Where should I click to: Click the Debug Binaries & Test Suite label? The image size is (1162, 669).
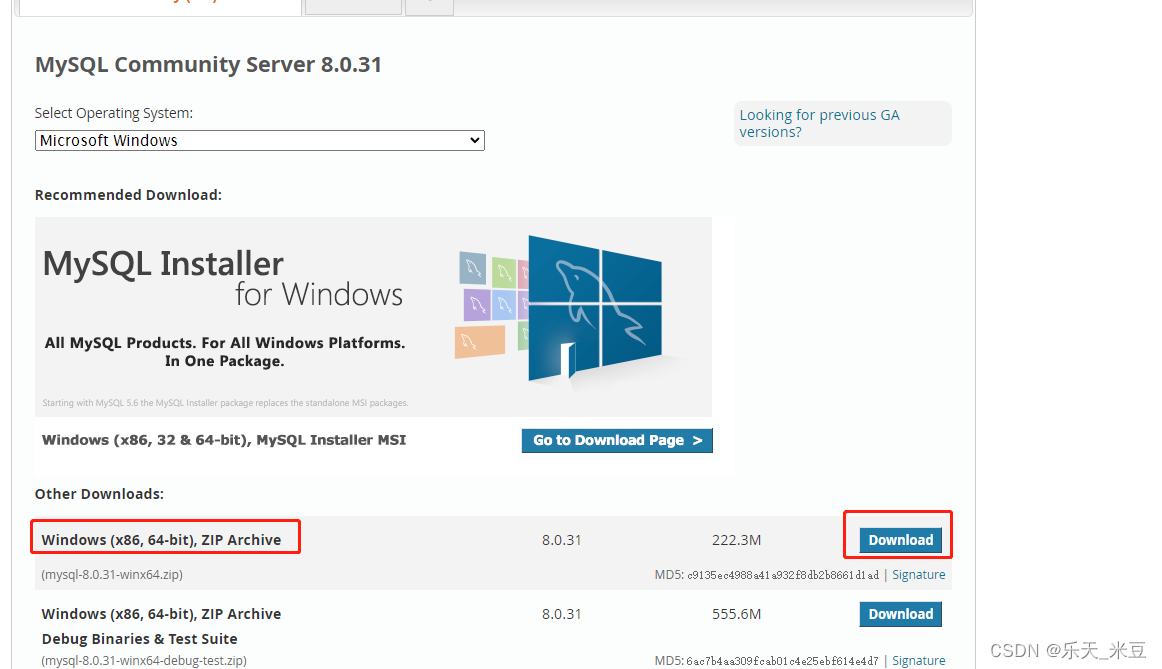pyautogui.click(x=139, y=639)
